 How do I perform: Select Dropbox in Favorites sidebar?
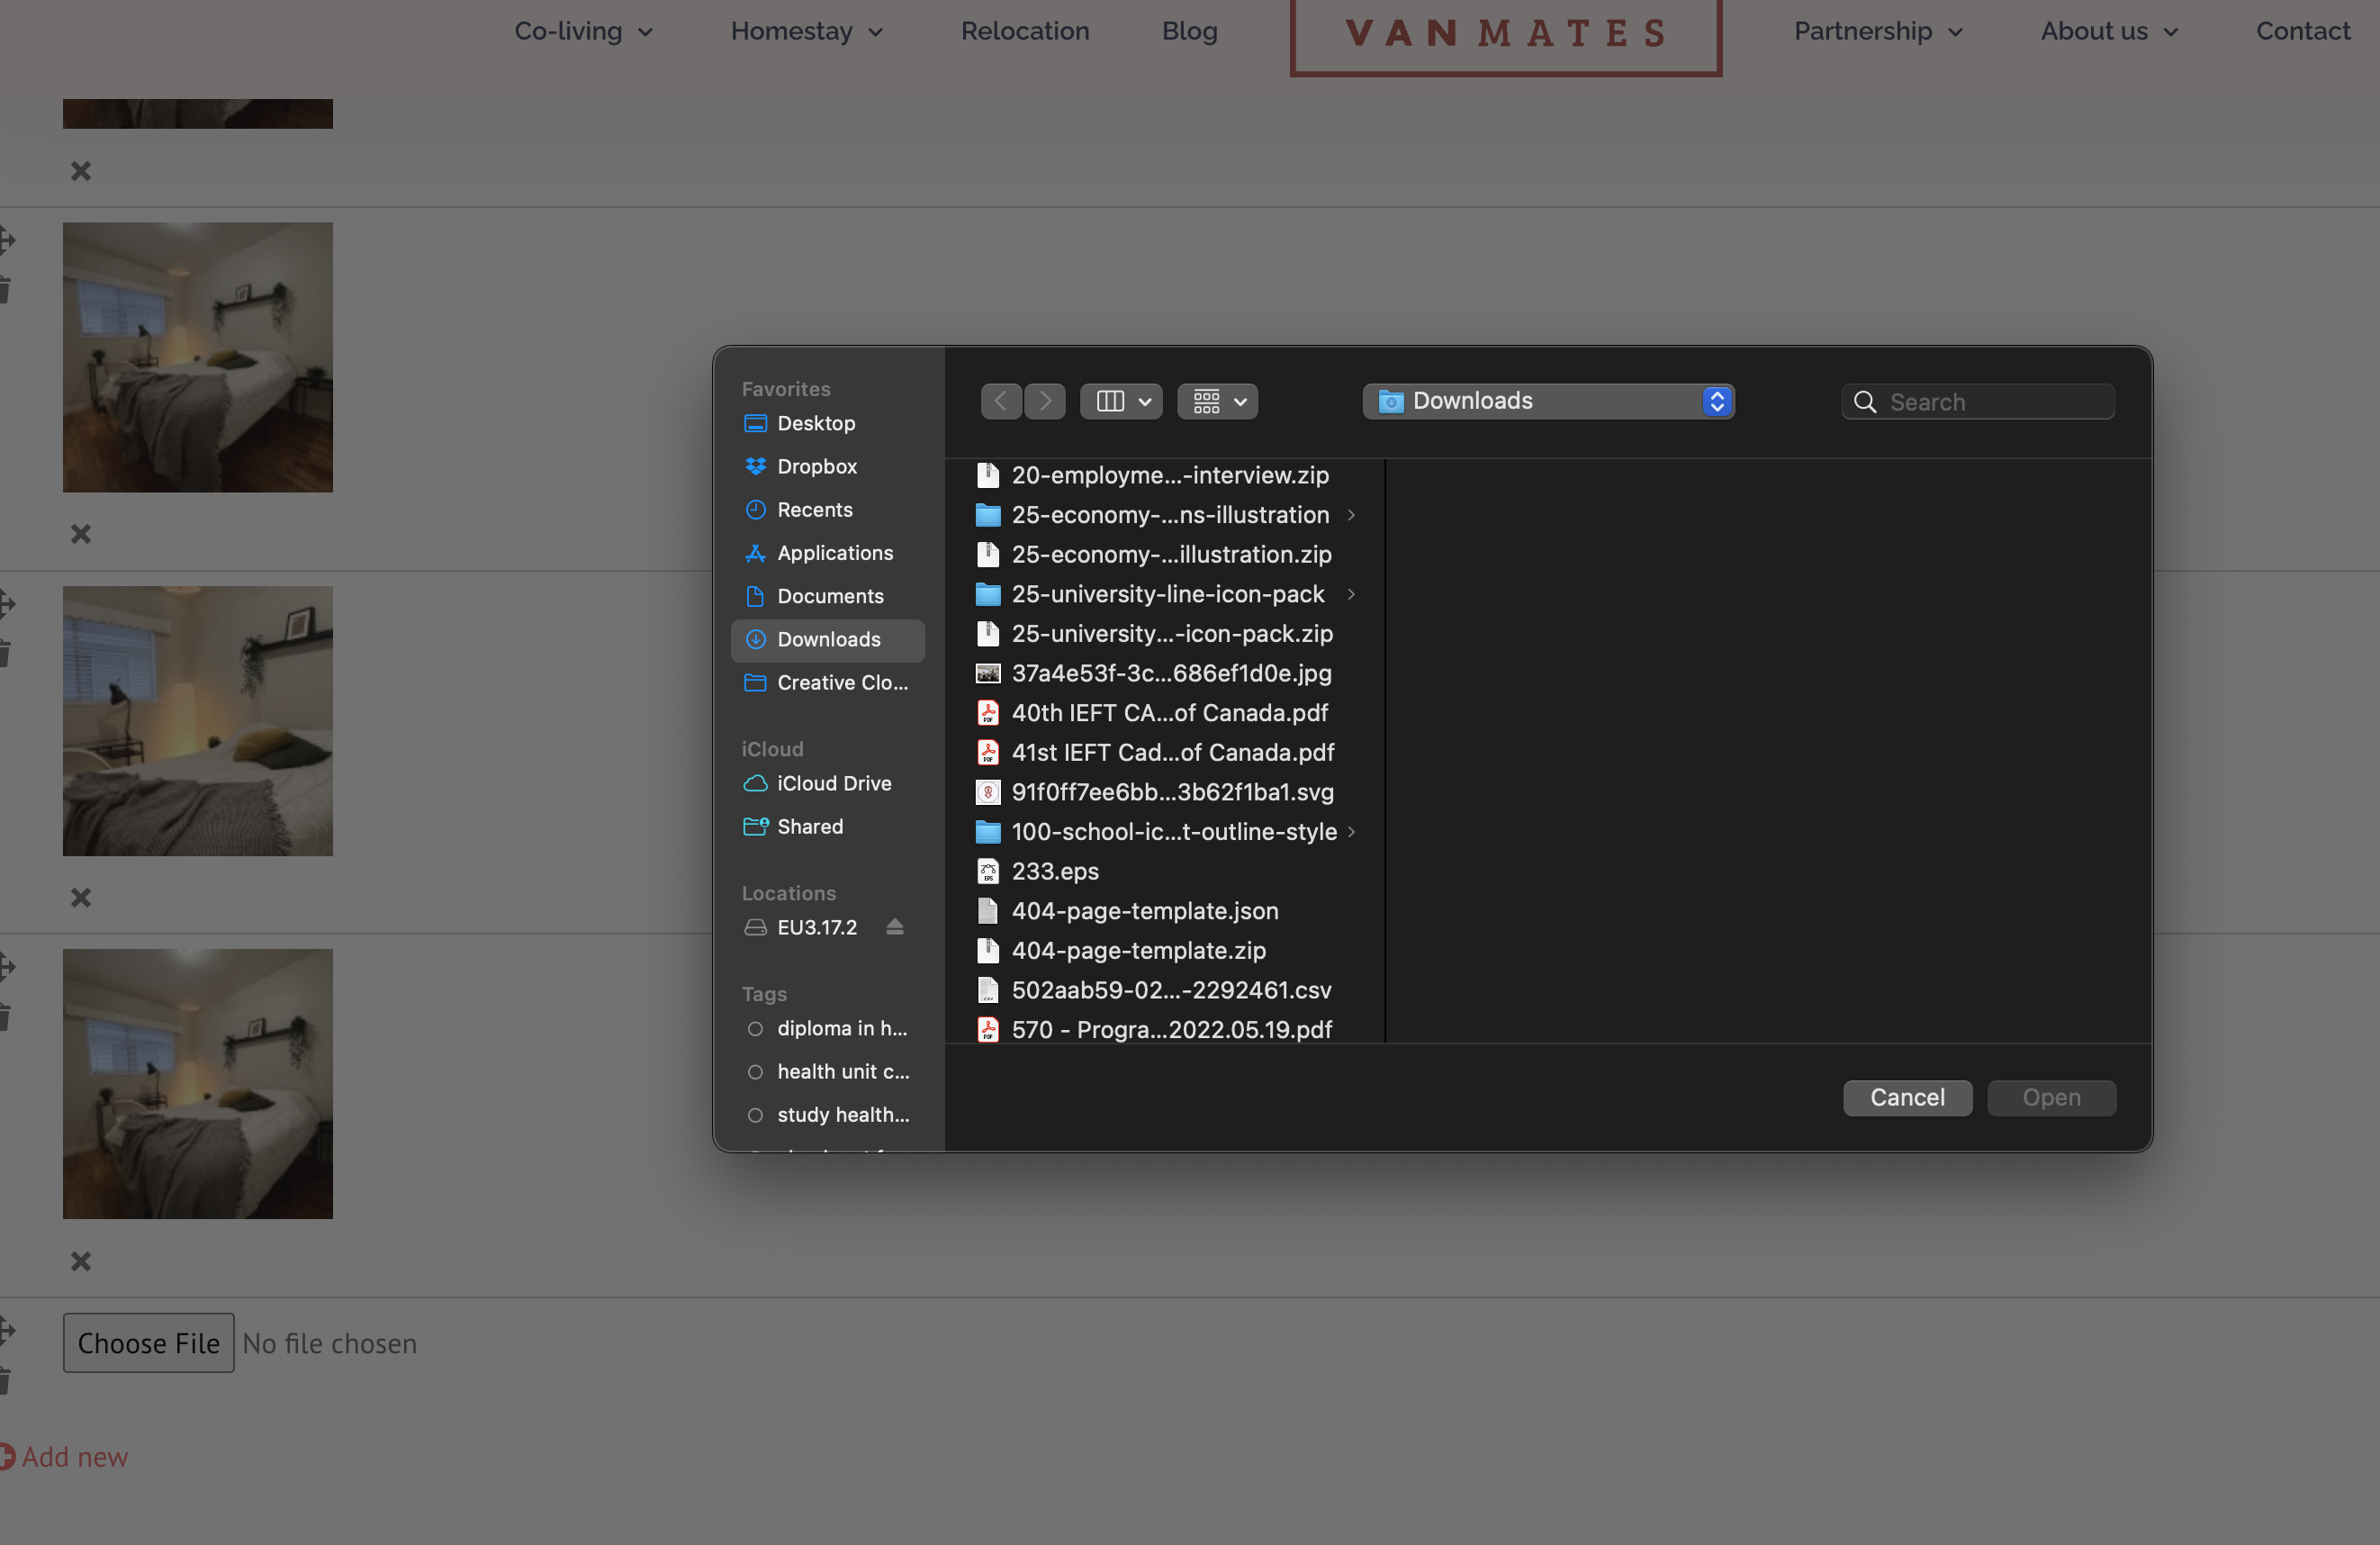pyautogui.click(x=827, y=466)
